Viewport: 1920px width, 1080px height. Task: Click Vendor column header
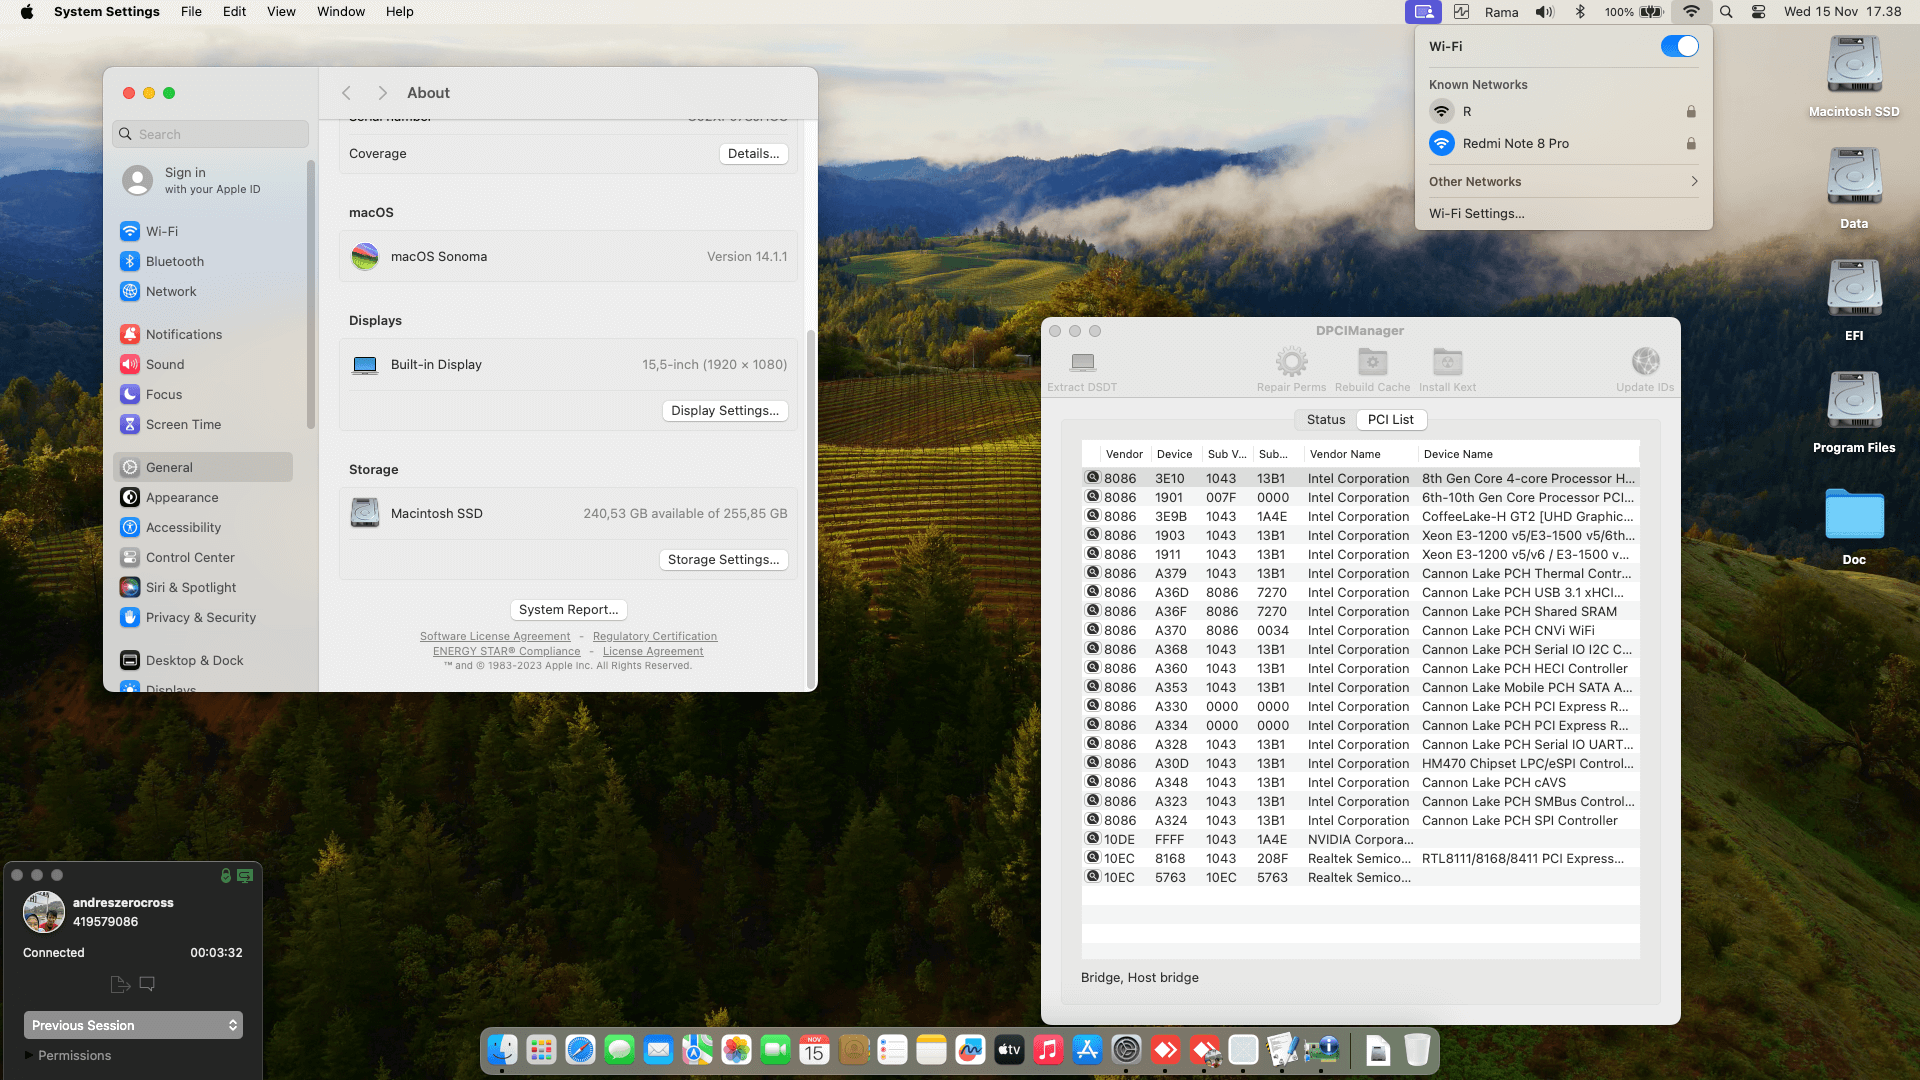point(1125,454)
